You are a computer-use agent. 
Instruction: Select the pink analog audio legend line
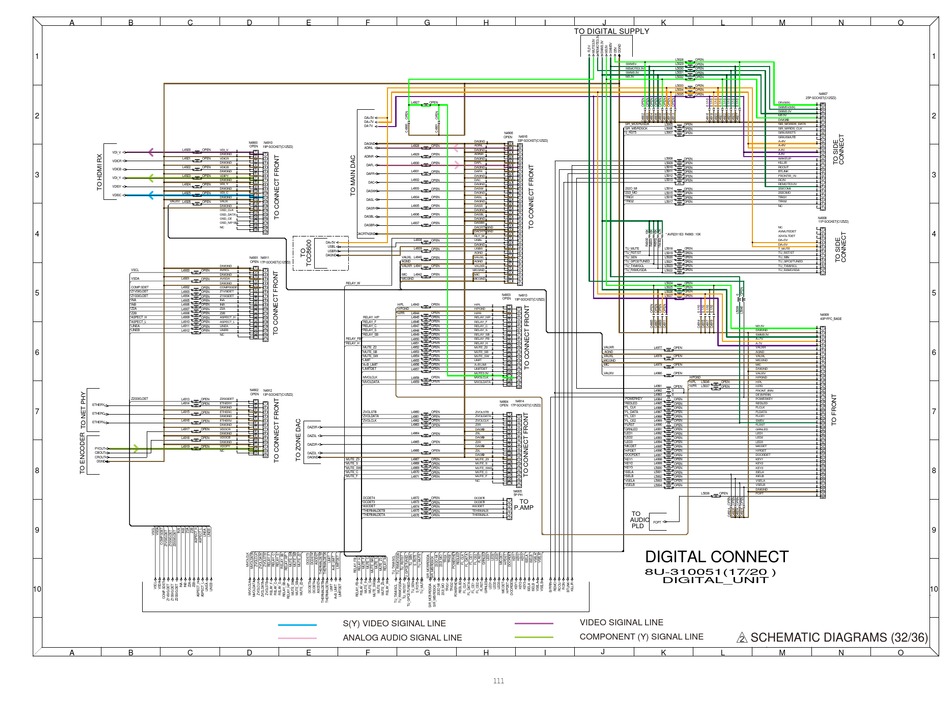pyautogui.click(x=297, y=638)
